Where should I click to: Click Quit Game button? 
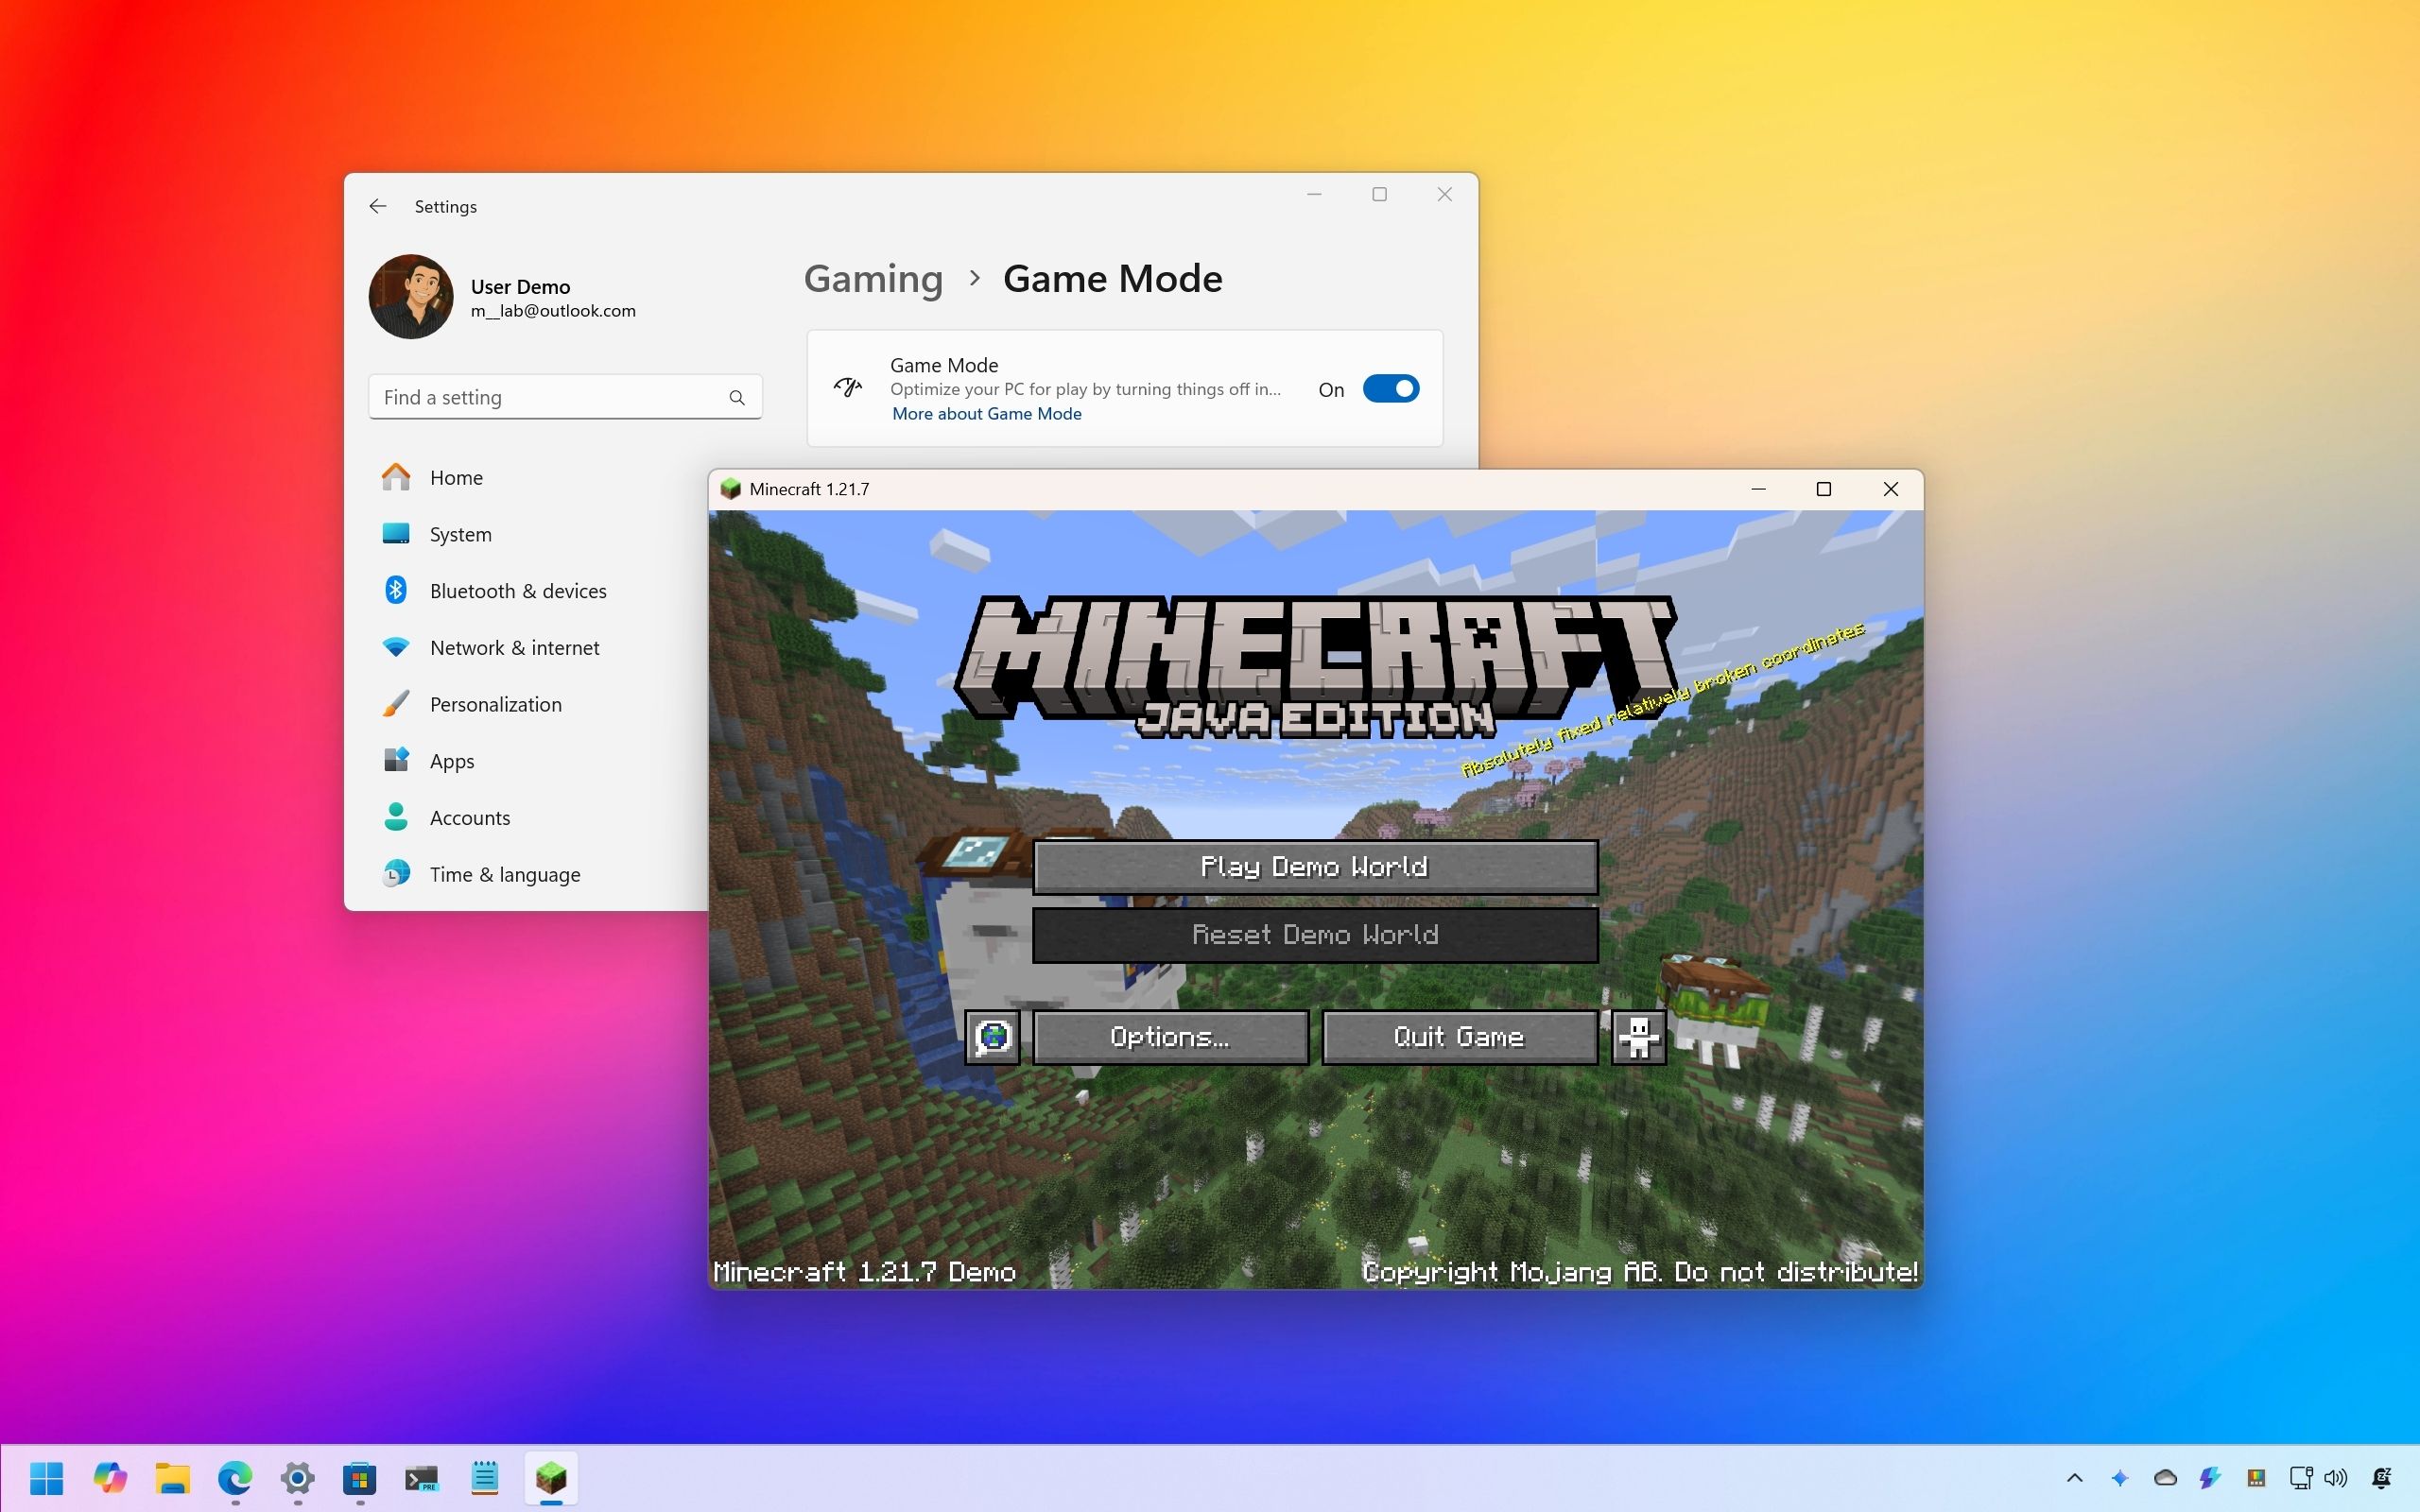[x=1458, y=1037]
